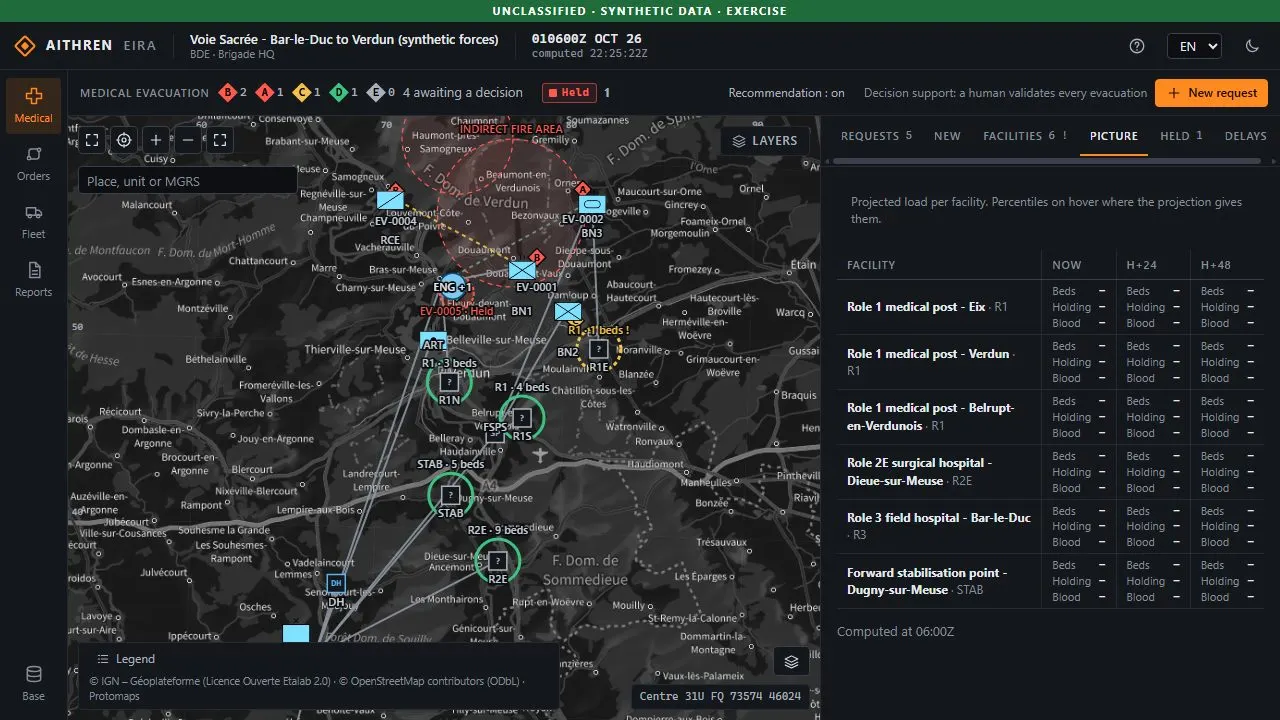Click the map locate/recenter target icon
The image size is (1280, 720).
point(124,140)
